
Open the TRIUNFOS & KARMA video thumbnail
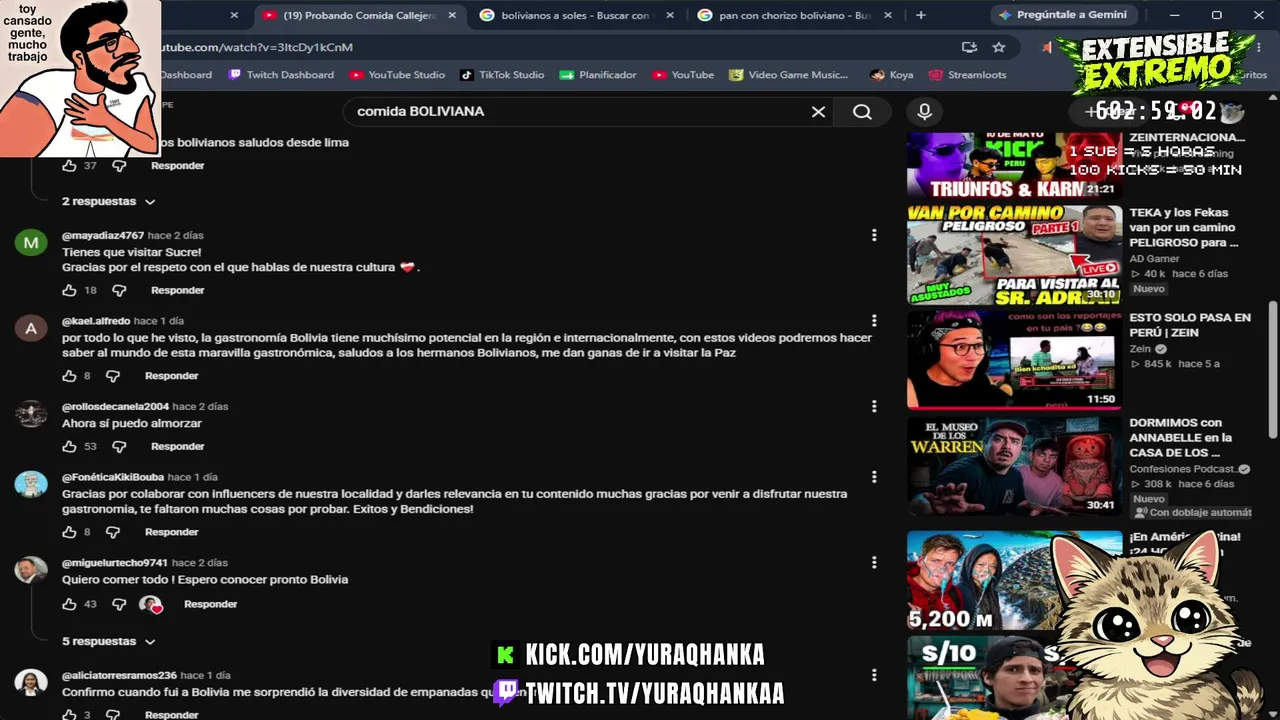(1014, 165)
